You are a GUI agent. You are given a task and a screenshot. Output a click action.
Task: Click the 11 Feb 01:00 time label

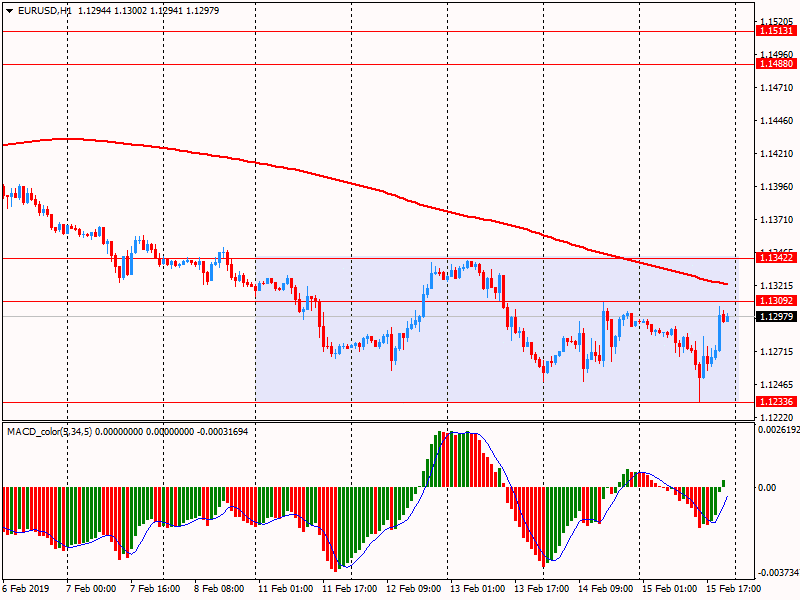click(x=285, y=588)
